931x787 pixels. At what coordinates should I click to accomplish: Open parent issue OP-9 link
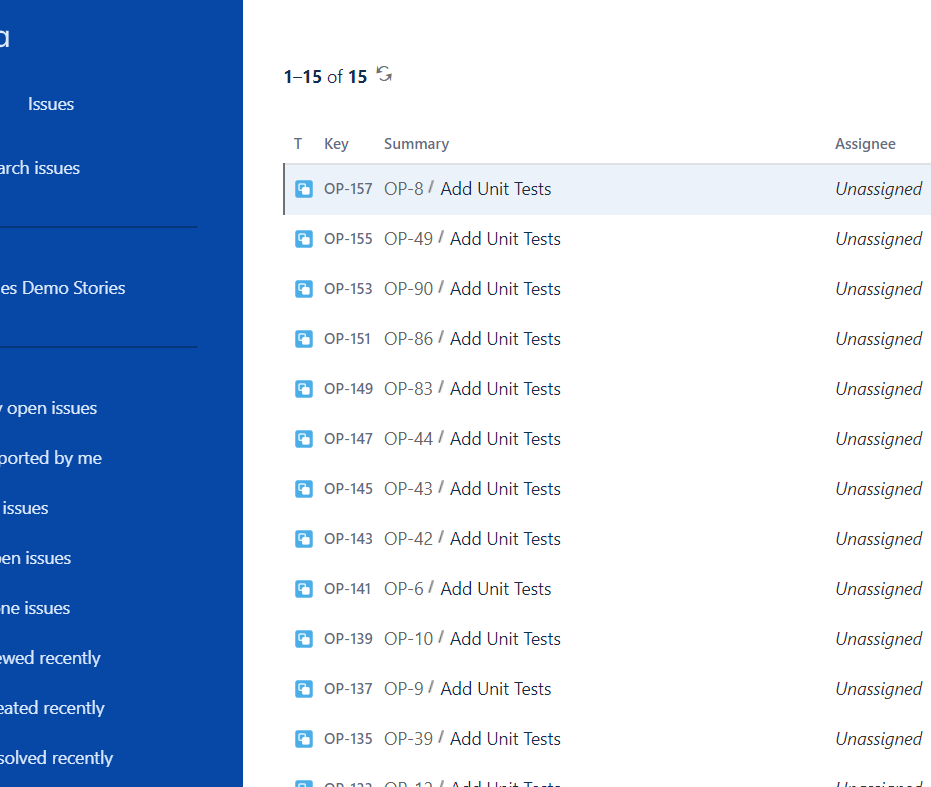[x=404, y=688]
